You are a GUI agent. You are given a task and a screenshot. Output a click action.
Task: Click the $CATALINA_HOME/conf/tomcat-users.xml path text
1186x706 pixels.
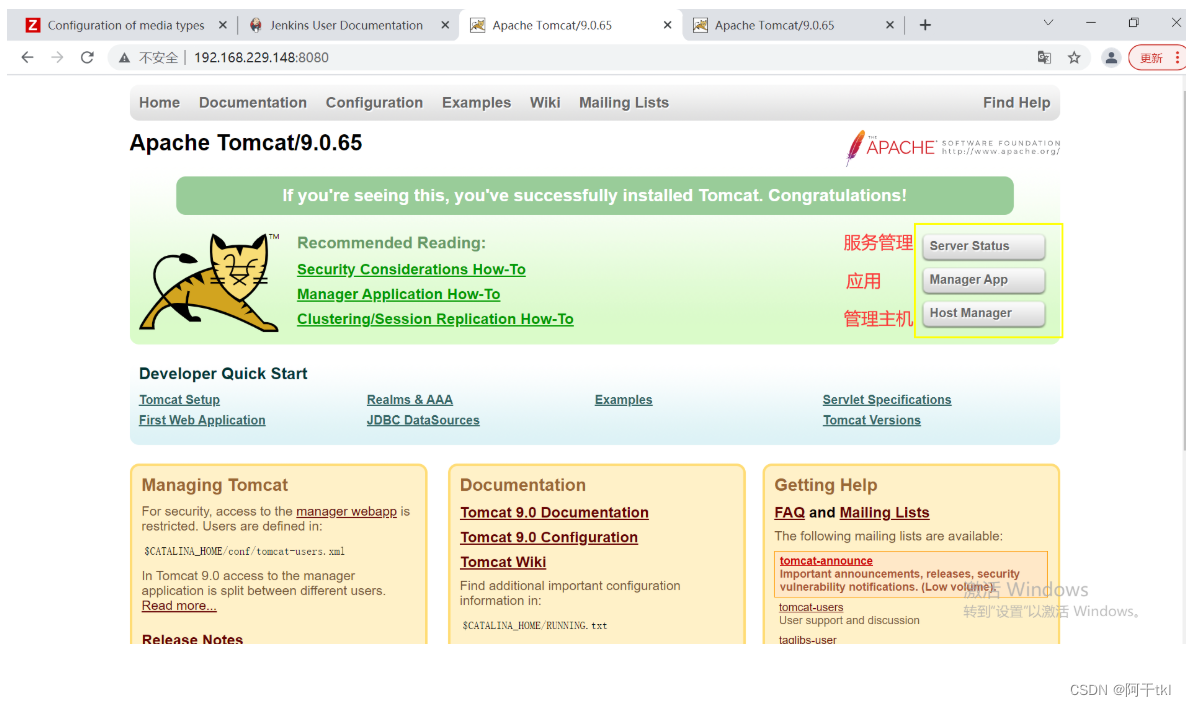244,552
